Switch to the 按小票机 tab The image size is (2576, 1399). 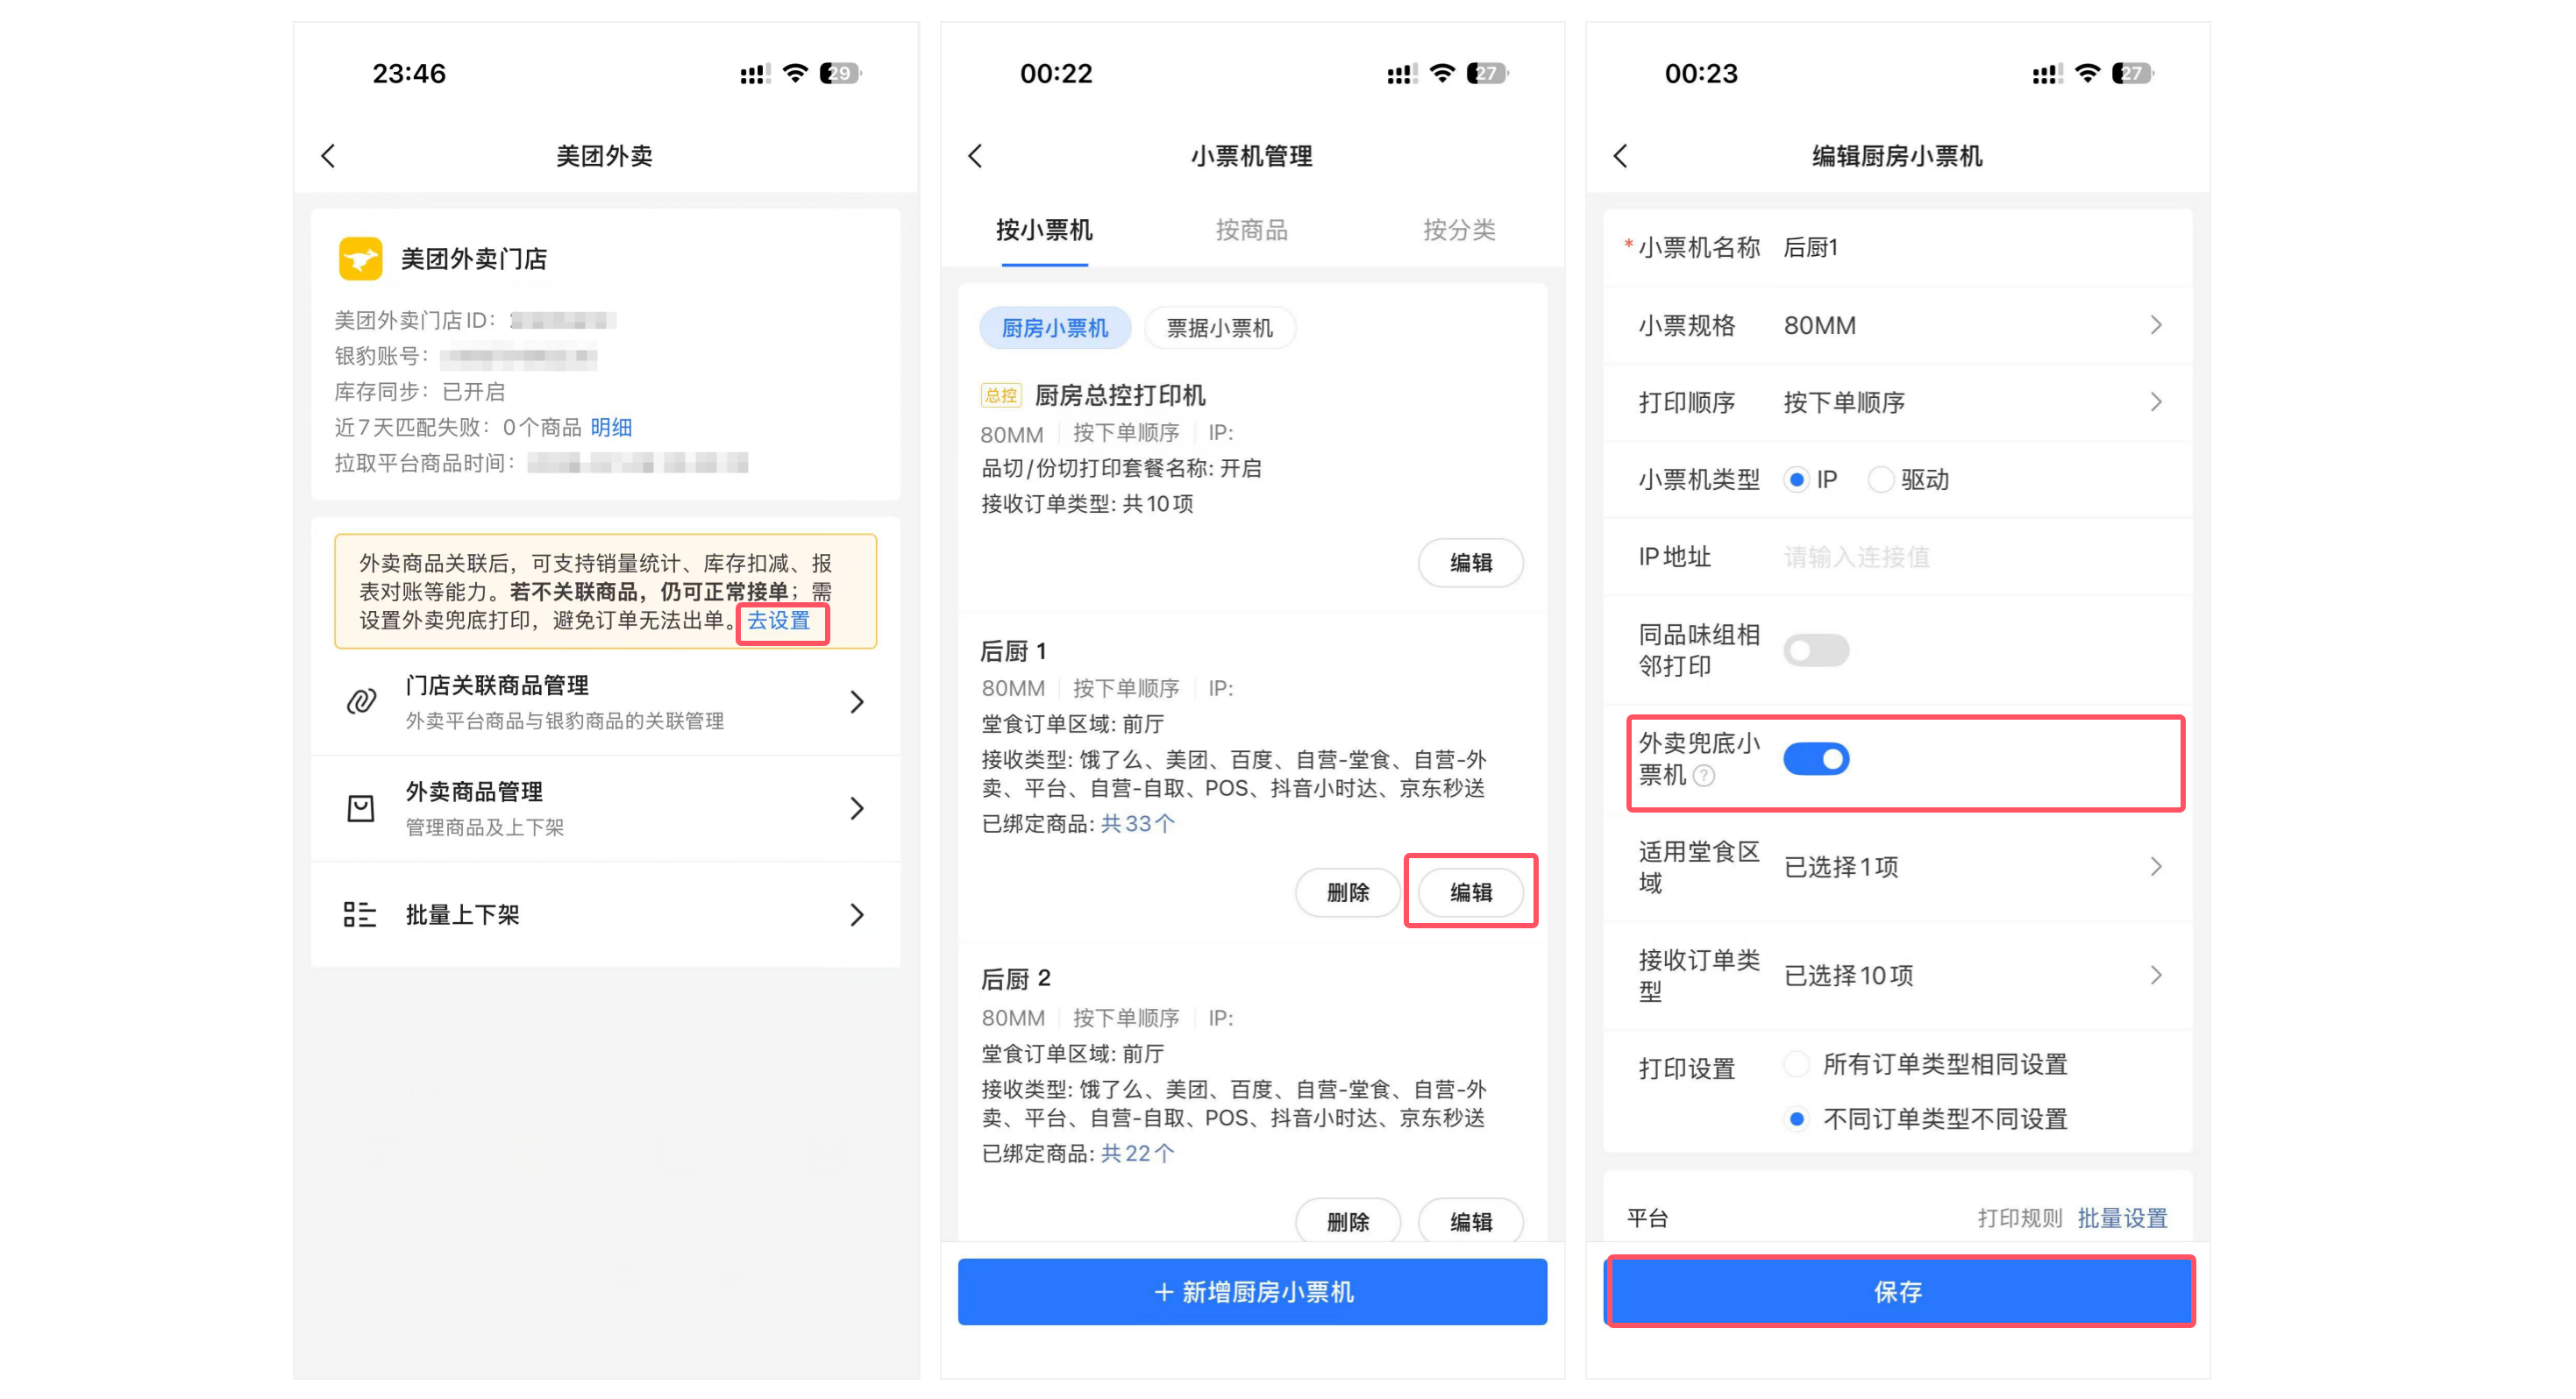pyautogui.click(x=1044, y=230)
